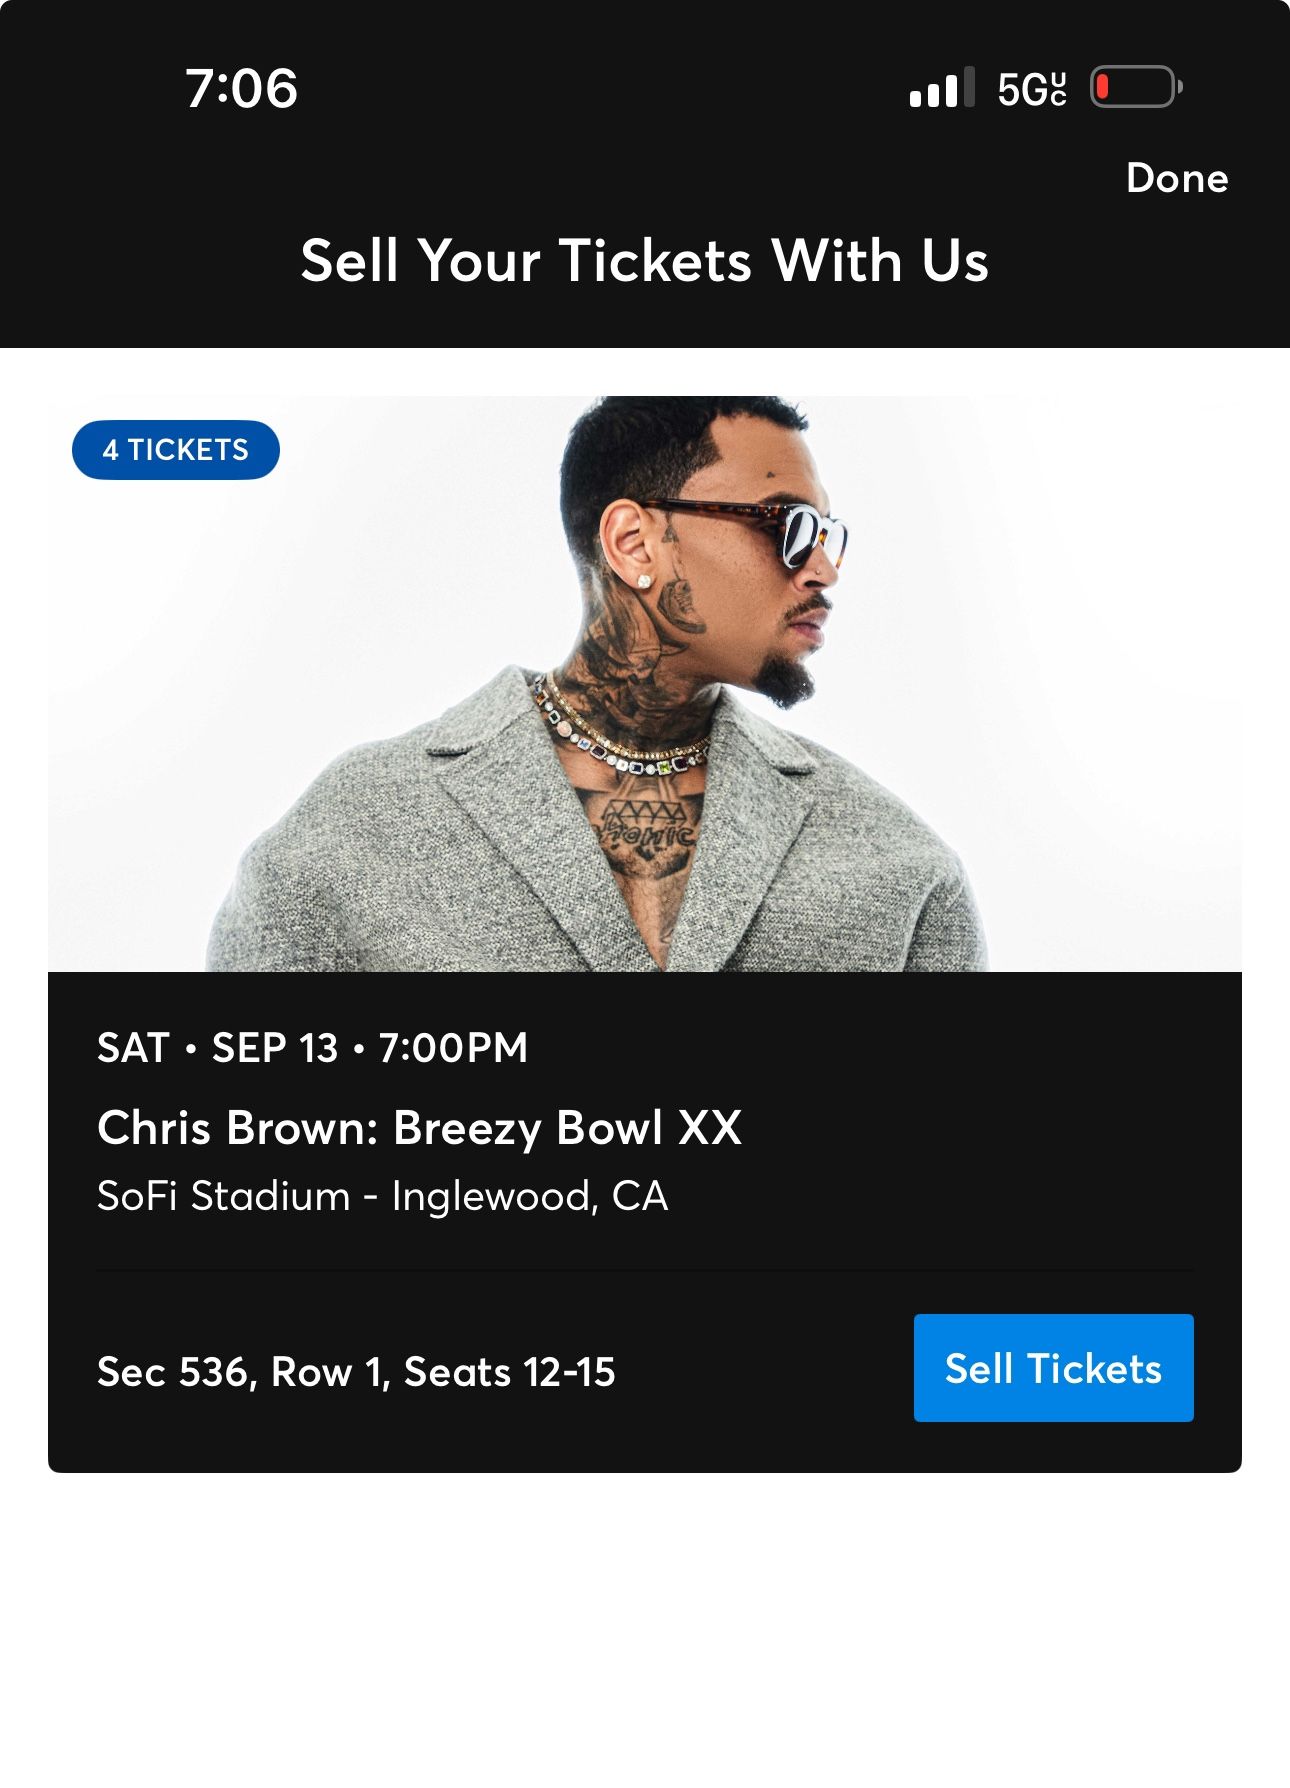The height and width of the screenshot is (1788, 1290).
Task: Select the Seats 12-15 text
Action: (509, 1372)
